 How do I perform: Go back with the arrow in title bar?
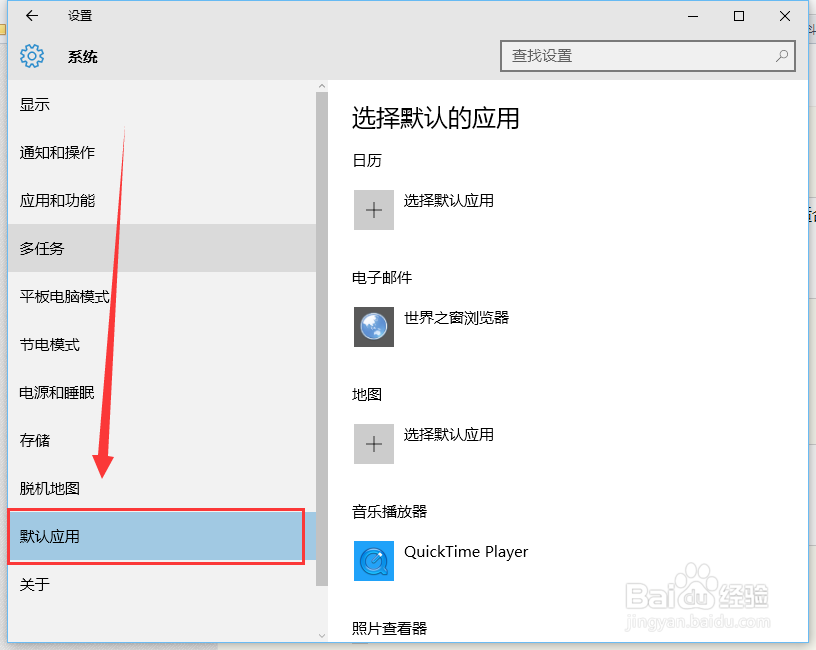[32, 16]
